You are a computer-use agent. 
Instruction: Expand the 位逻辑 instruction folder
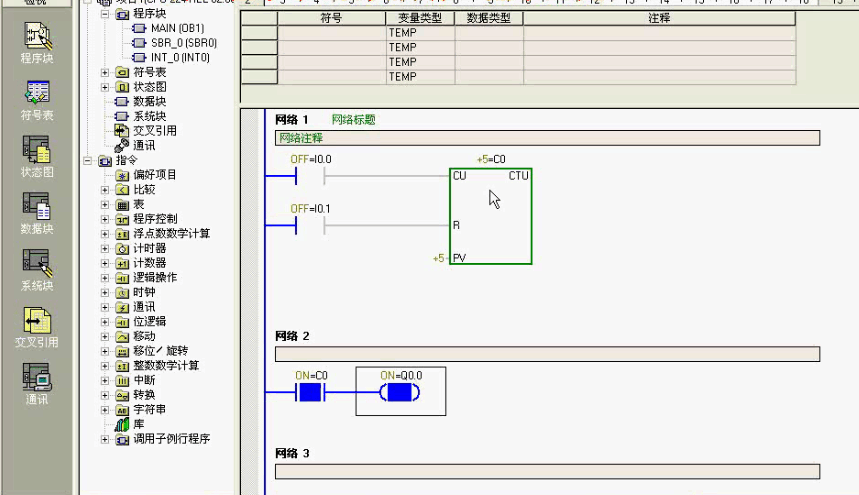(x=105, y=322)
